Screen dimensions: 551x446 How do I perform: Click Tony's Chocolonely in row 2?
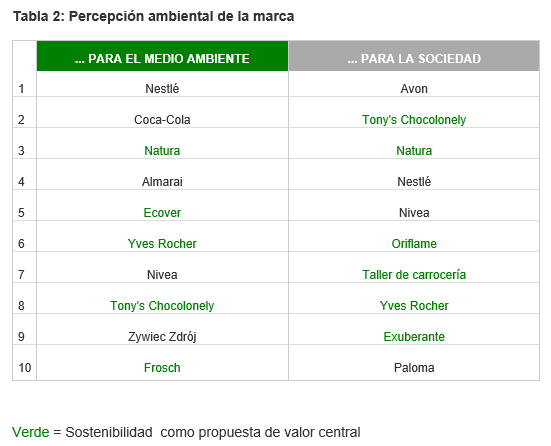coord(414,119)
